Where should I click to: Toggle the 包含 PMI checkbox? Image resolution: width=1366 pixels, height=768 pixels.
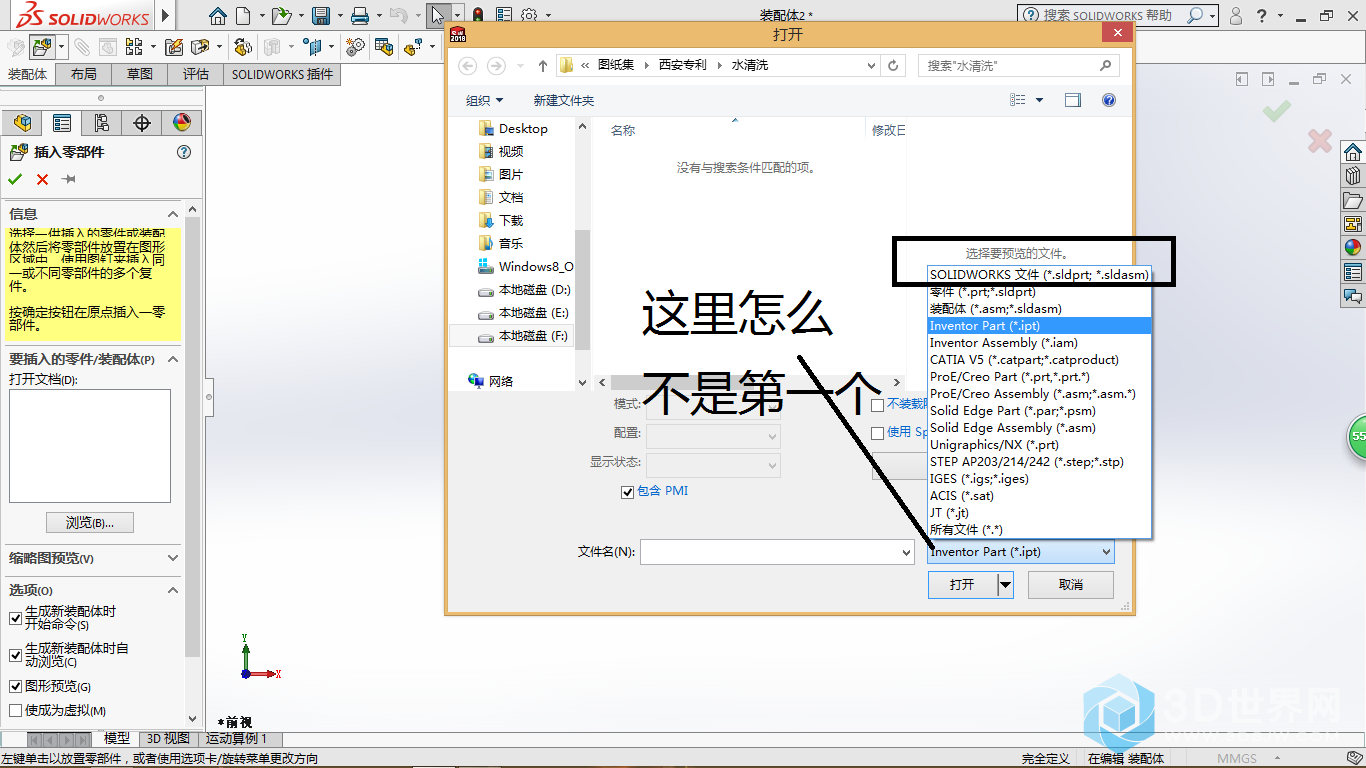click(x=627, y=492)
